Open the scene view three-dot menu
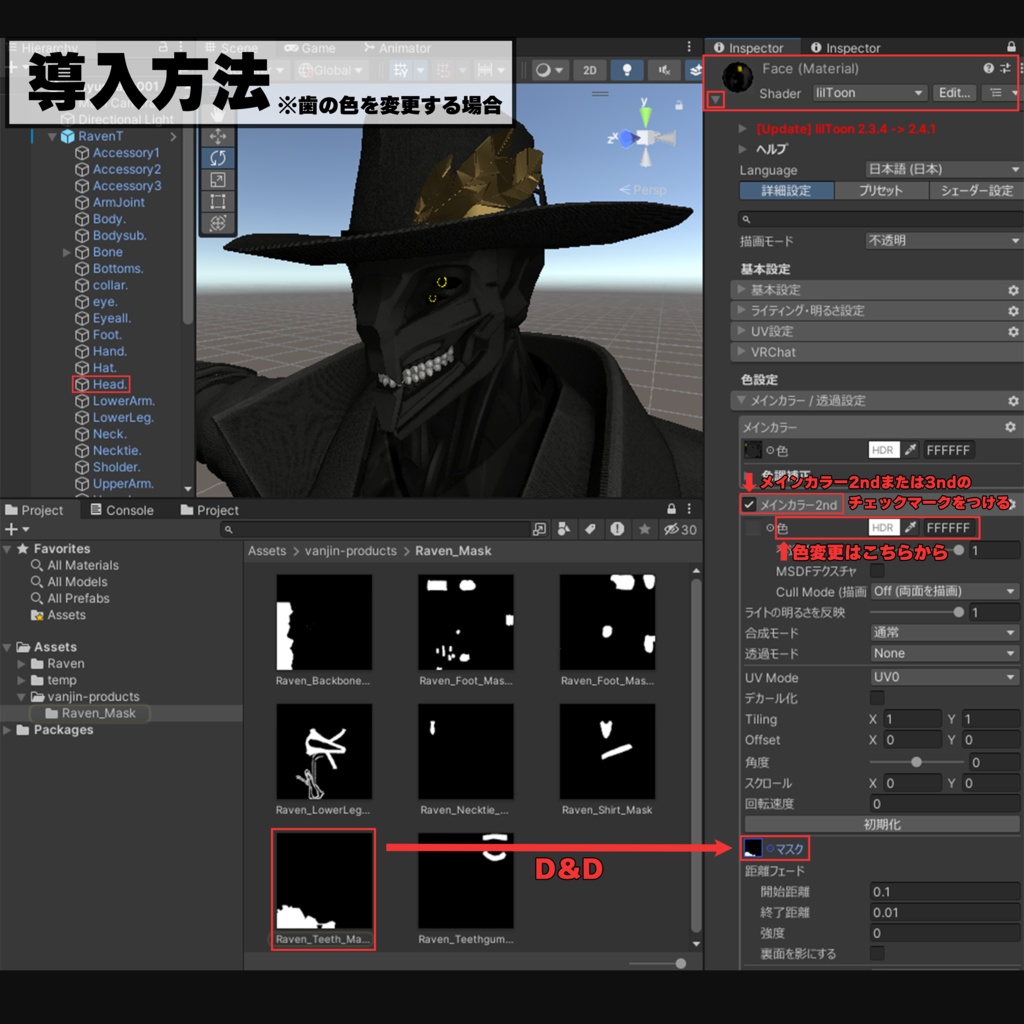This screenshot has width=1024, height=1024. [689, 46]
